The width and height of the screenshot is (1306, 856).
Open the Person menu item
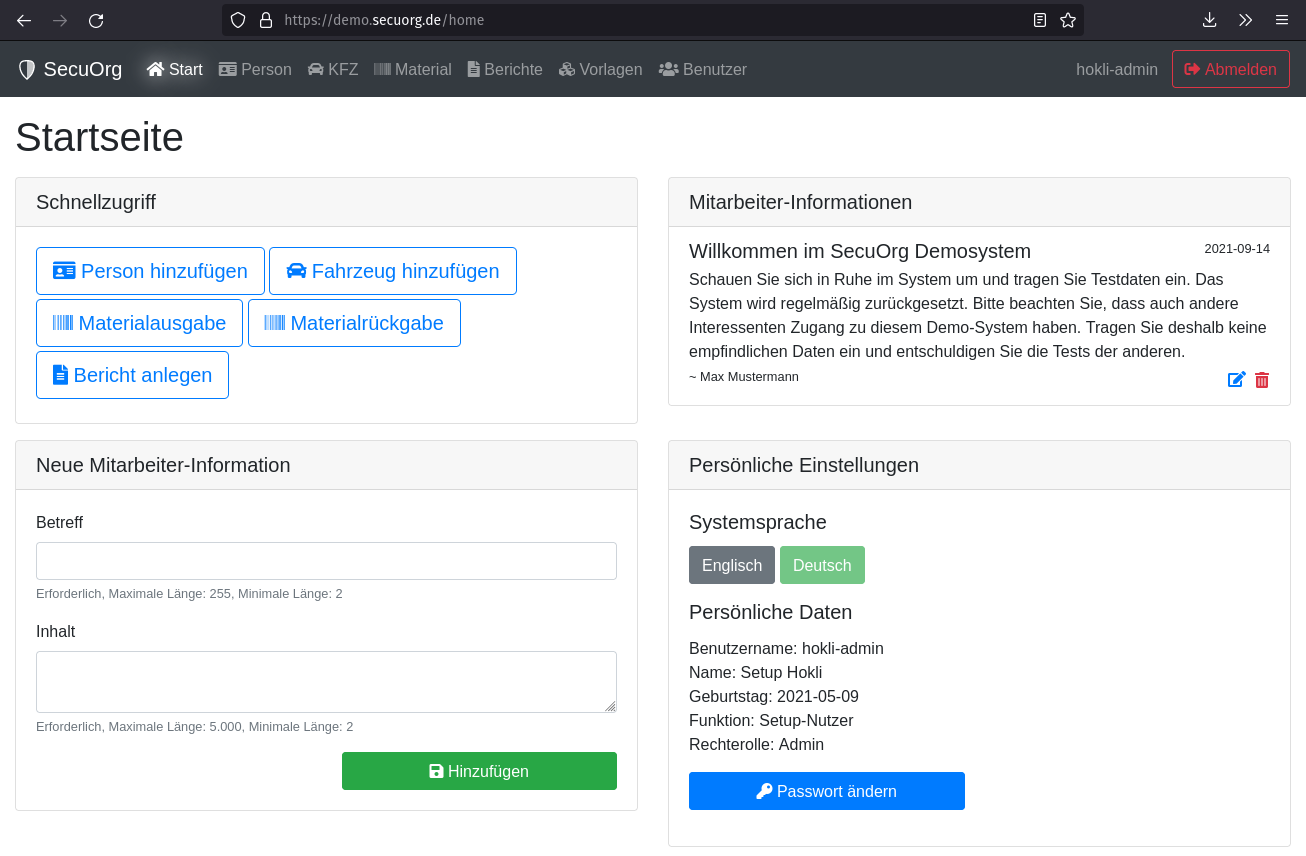(x=255, y=69)
